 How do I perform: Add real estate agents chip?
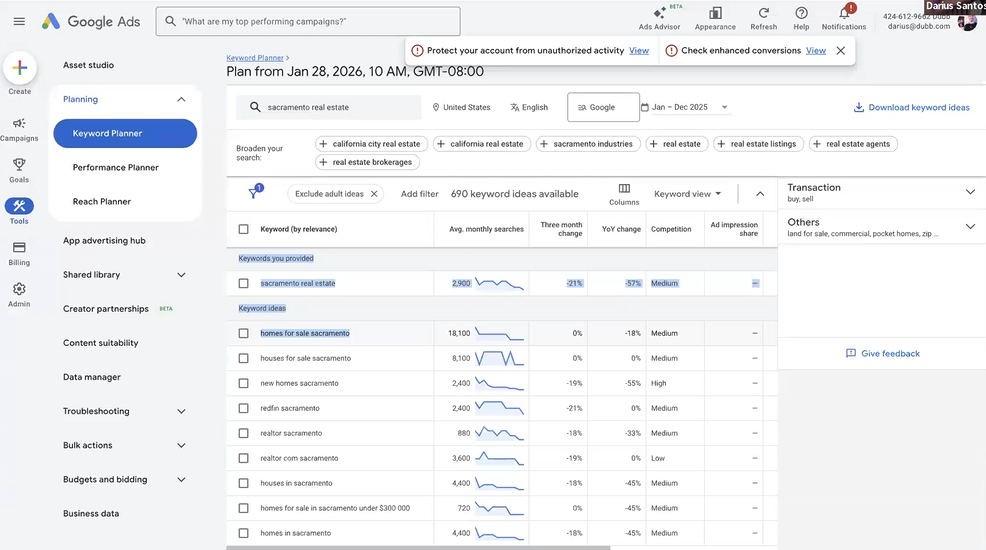853,144
